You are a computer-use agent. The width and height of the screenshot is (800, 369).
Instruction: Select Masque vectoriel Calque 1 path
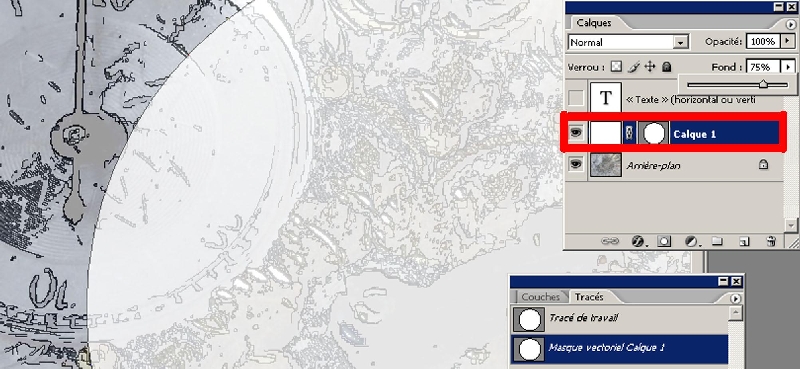coord(619,349)
